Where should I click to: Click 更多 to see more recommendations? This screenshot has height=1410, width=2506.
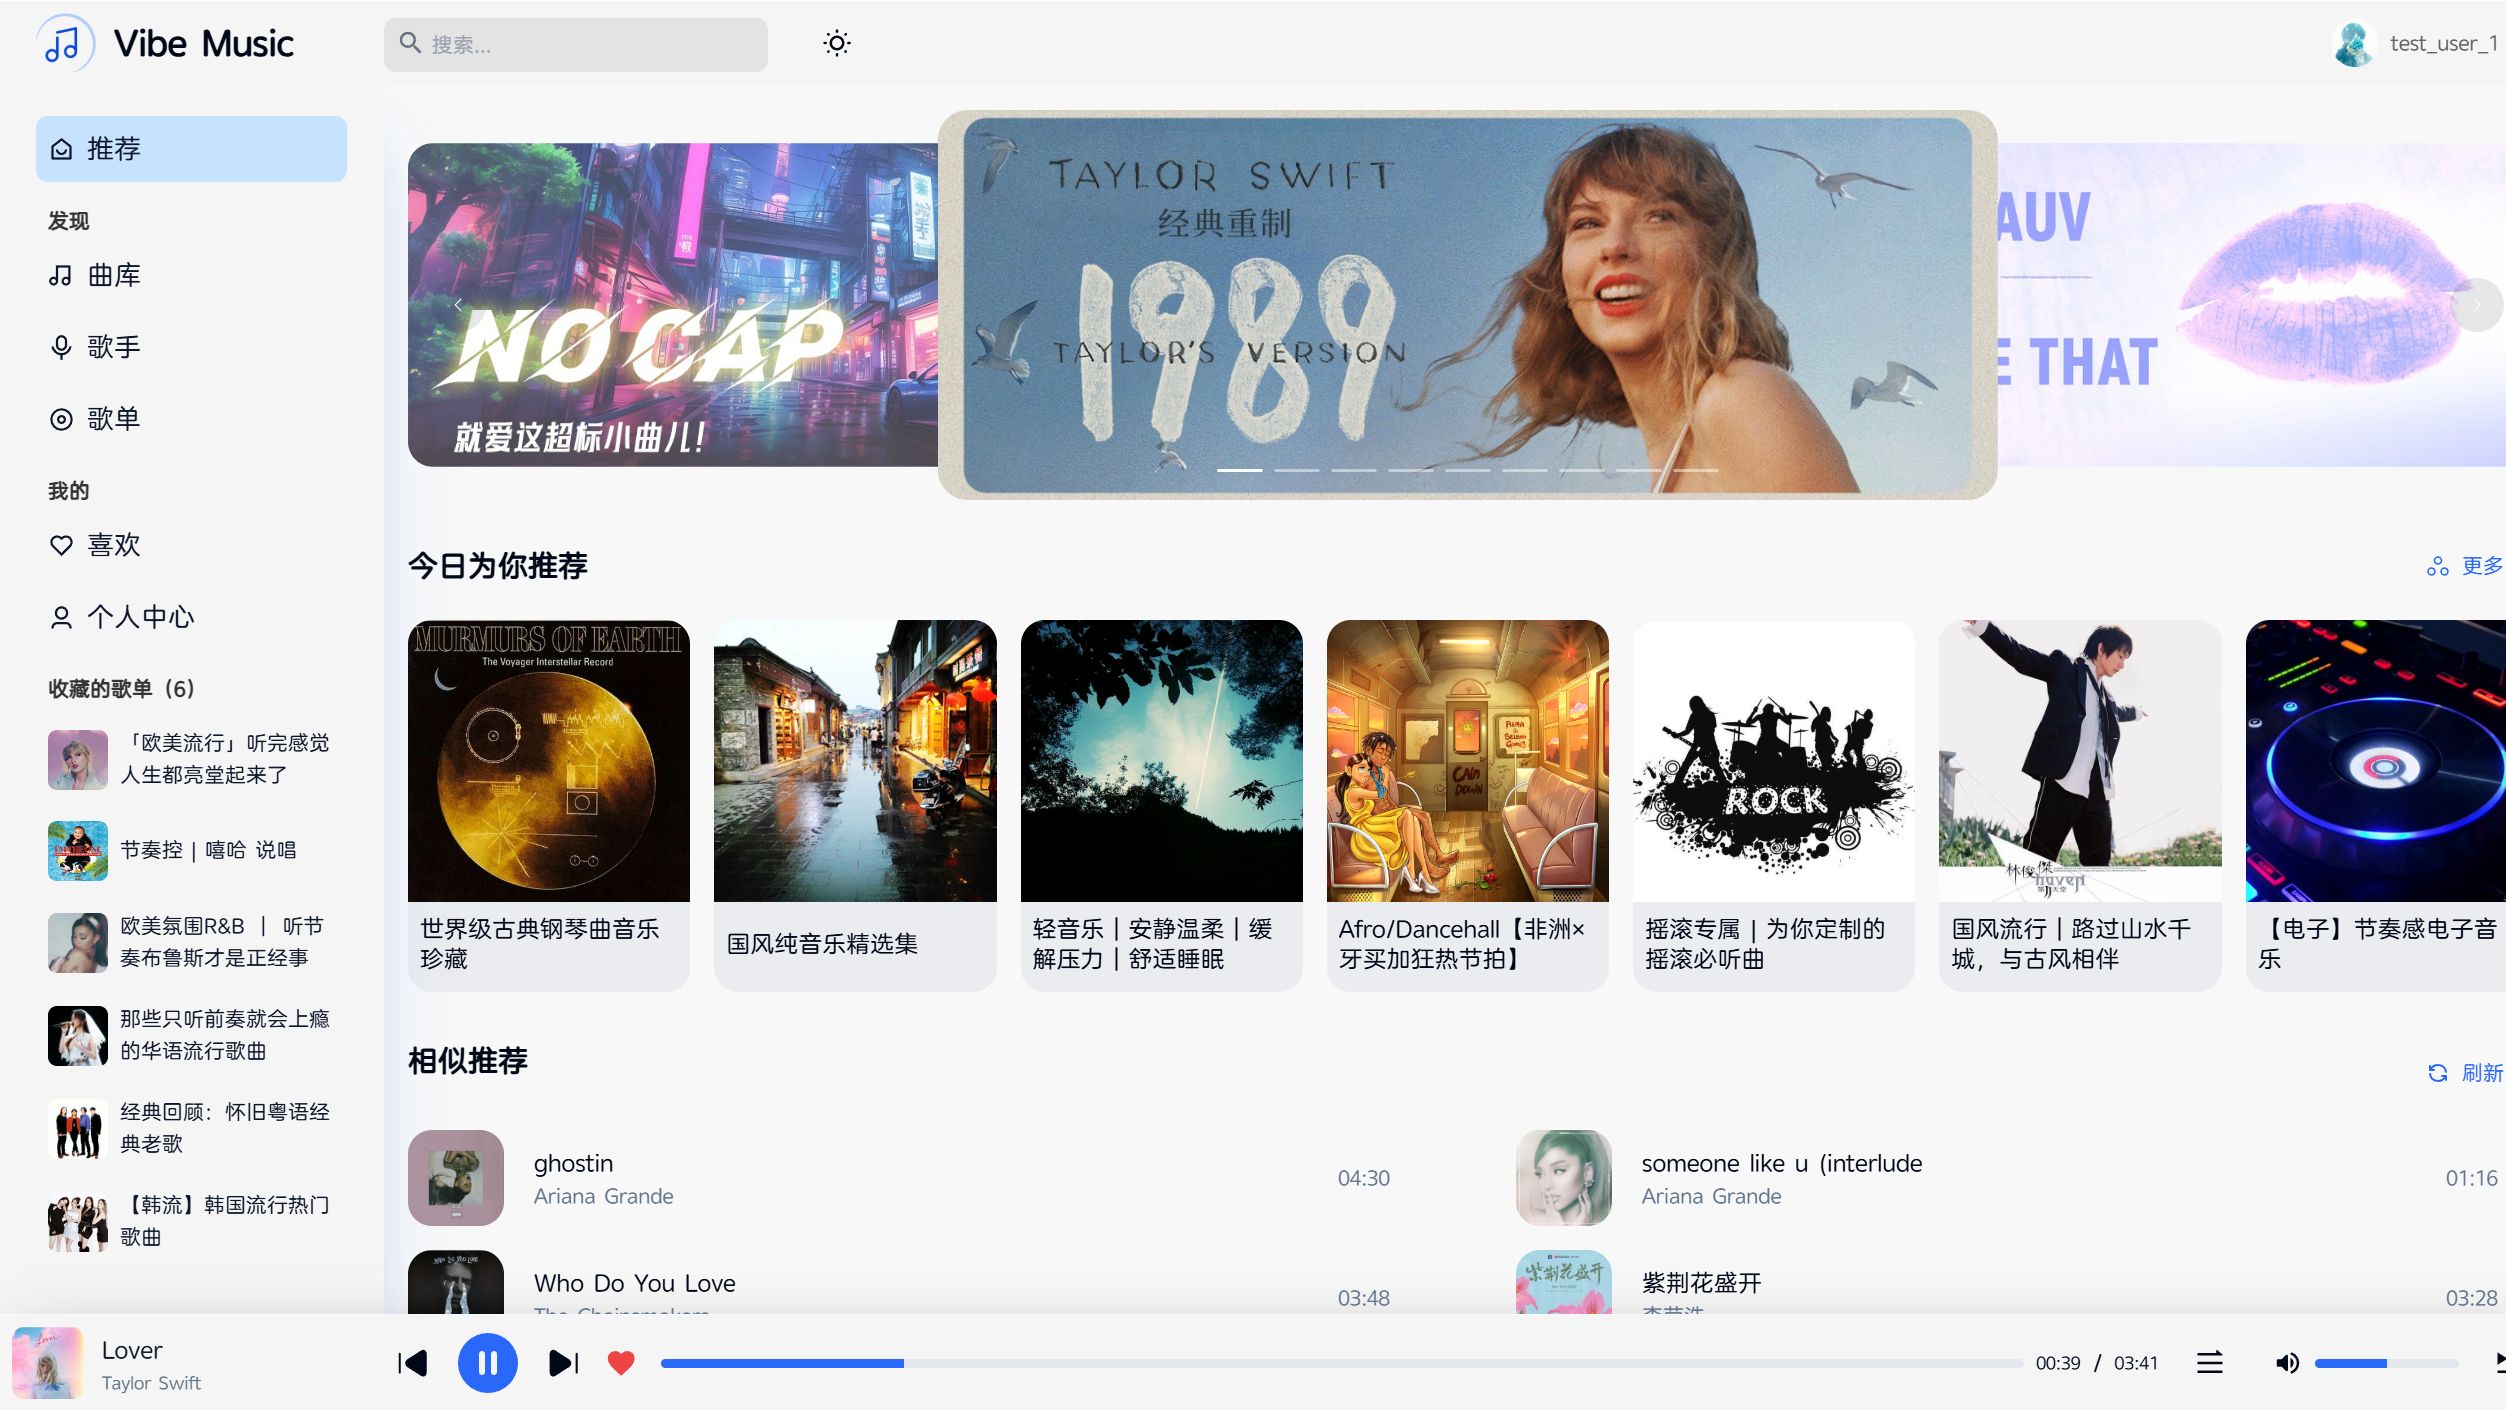tap(2465, 566)
